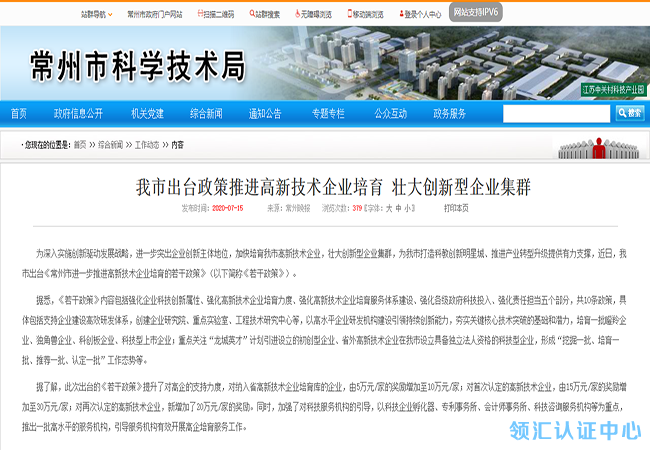650x450 pixels.
Task: Click the 常州市科学技术局 banner title
Action: point(138,66)
